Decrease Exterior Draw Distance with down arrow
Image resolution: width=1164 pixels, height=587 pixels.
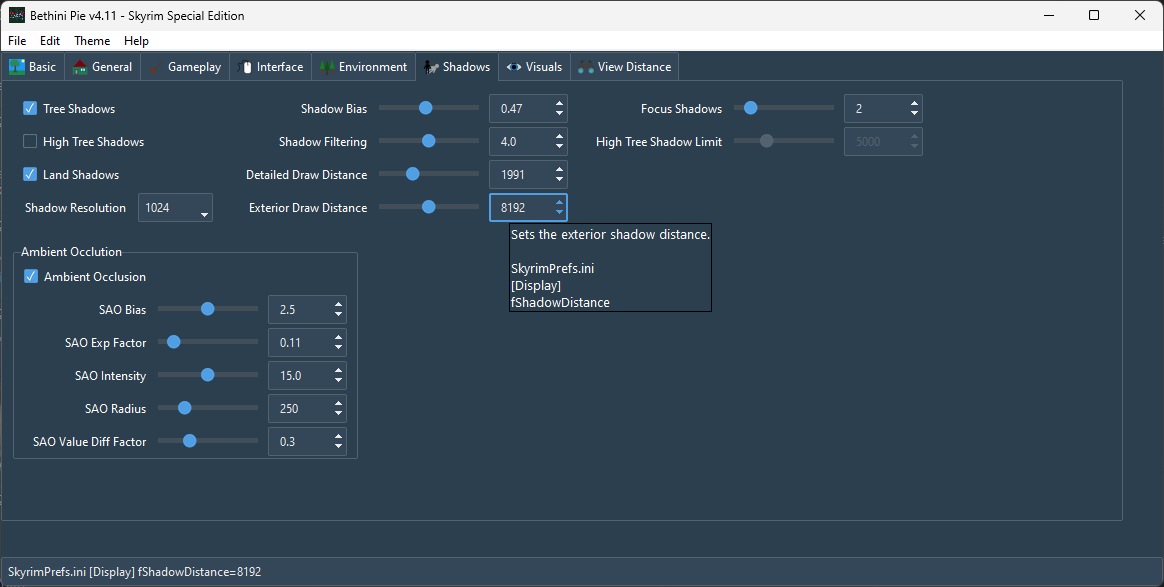pyautogui.click(x=559, y=212)
